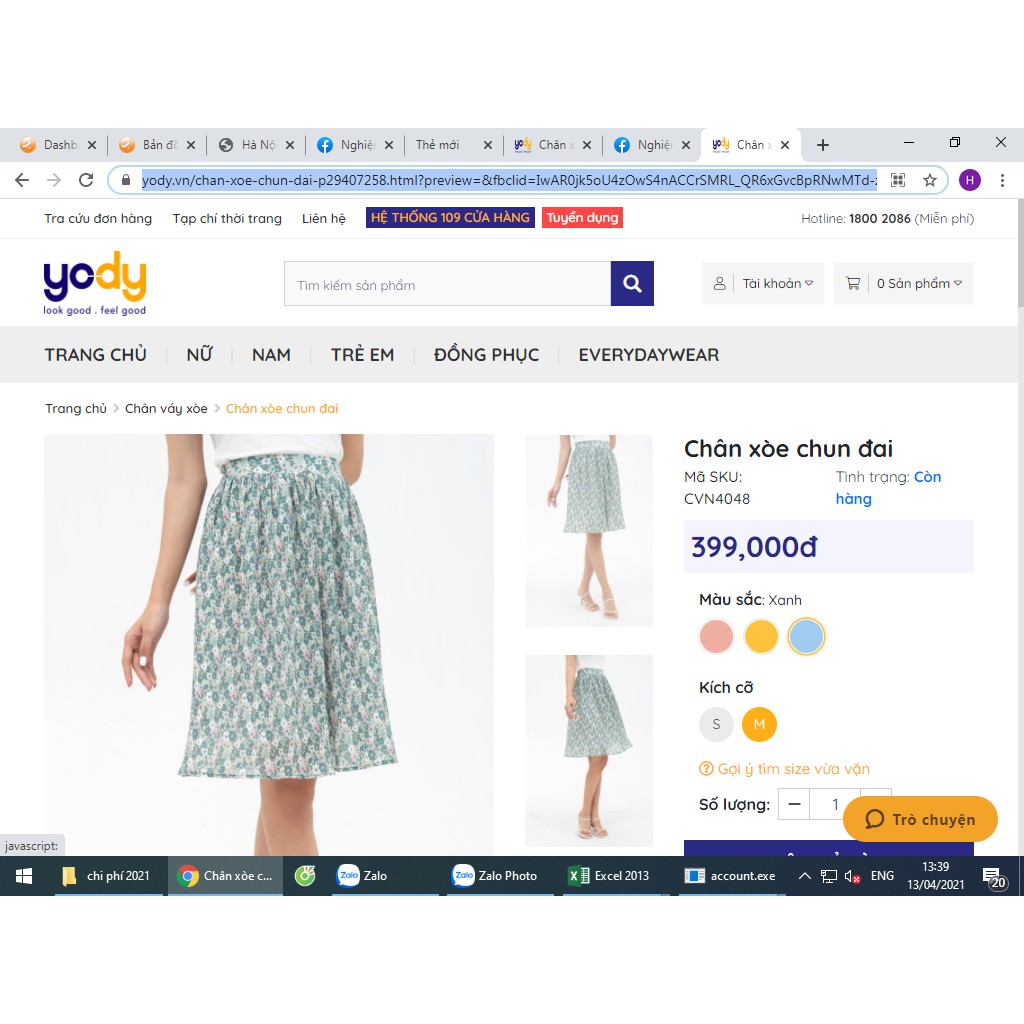This screenshot has height=1024, width=1024.
Task: Reload the page with the browser refresh icon
Action: tap(86, 180)
